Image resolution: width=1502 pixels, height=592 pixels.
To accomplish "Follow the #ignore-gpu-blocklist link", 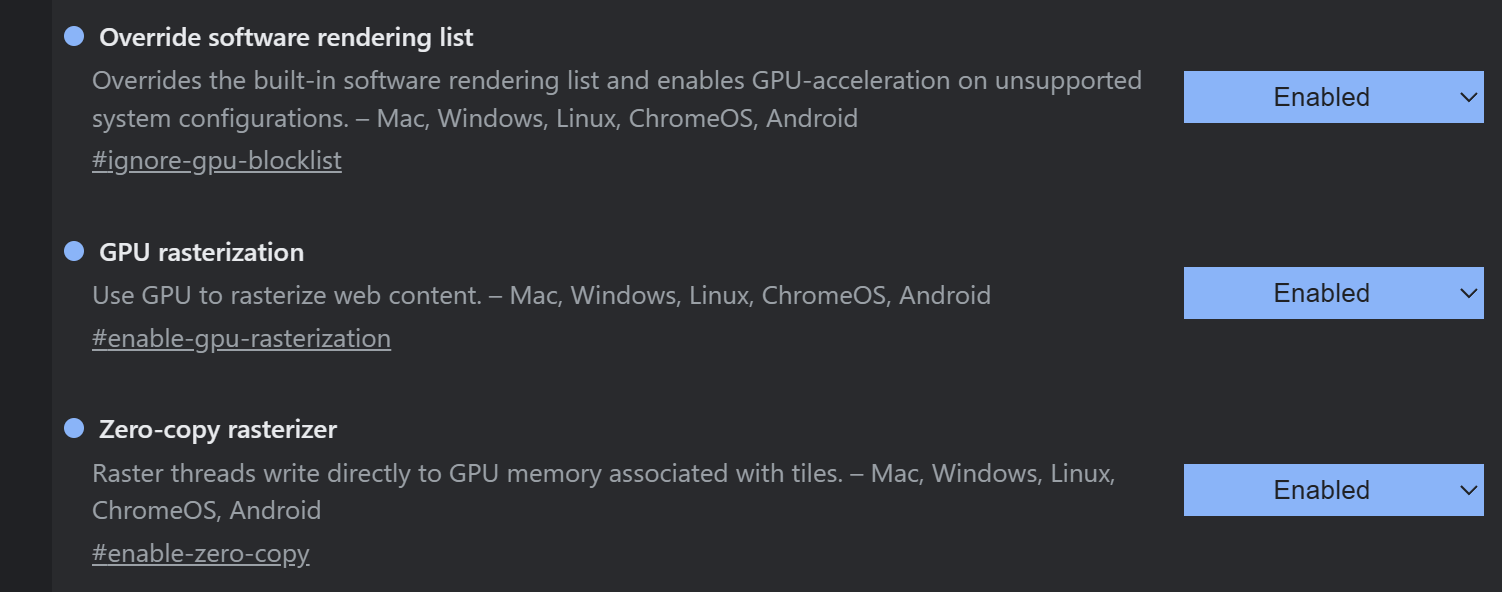I will point(217,161).
